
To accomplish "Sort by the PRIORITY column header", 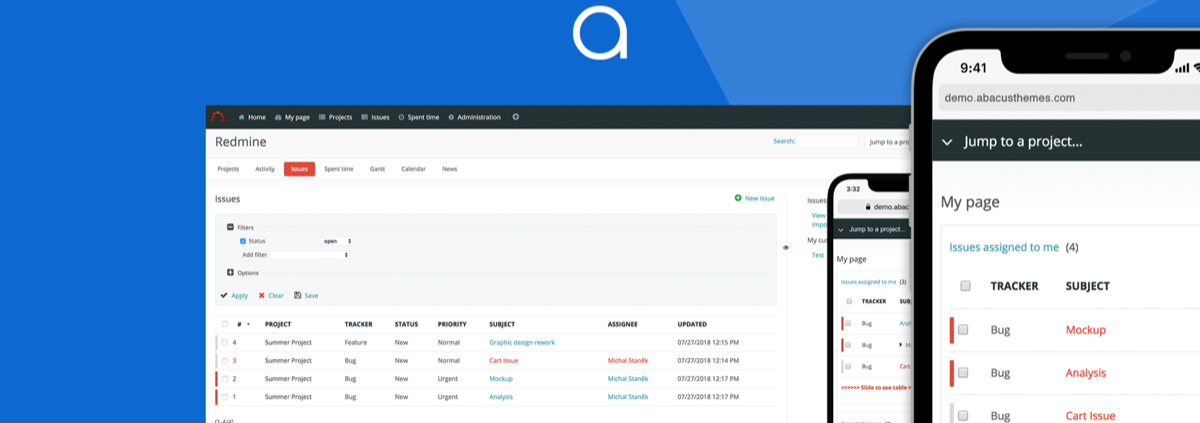I will click(452, 324).
